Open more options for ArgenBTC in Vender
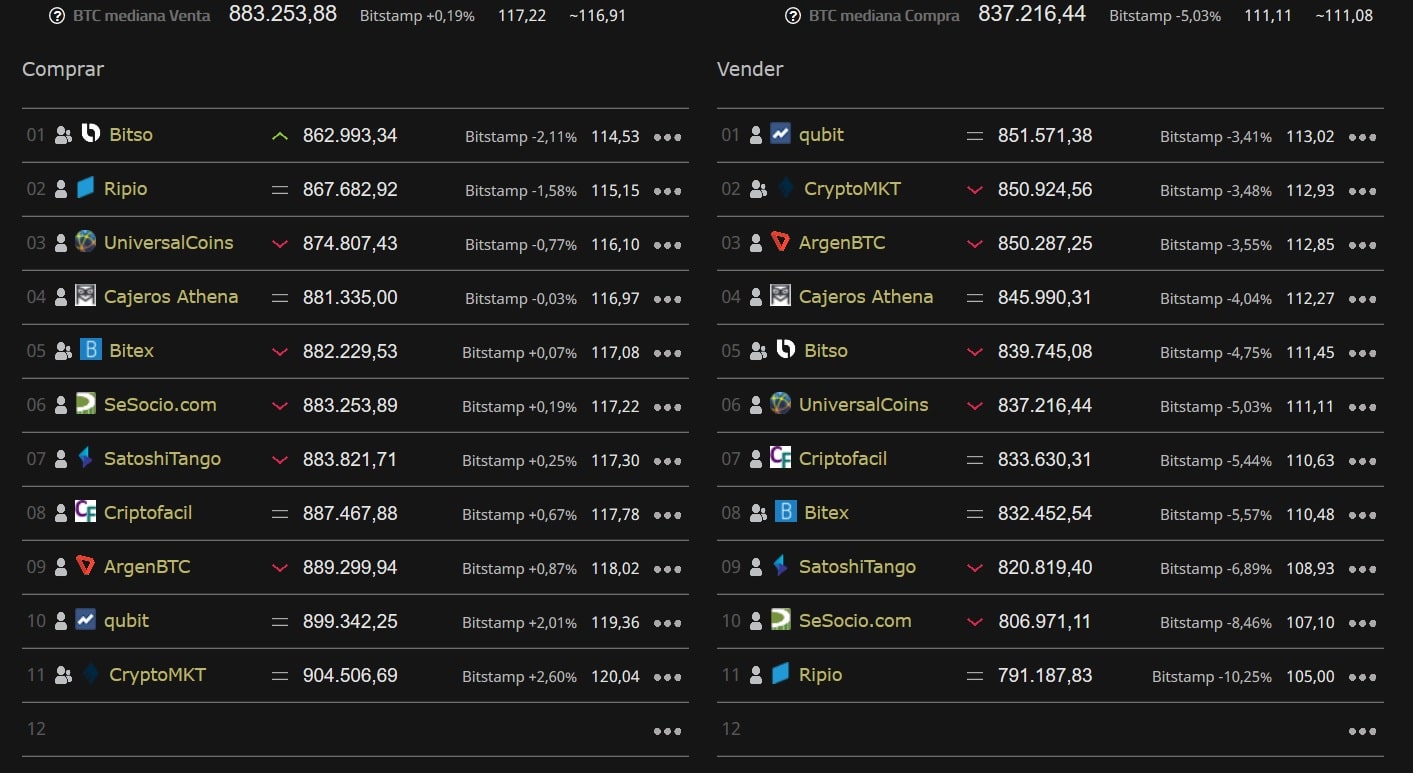Screen dimensions: 1413x773 [1362, 245]
